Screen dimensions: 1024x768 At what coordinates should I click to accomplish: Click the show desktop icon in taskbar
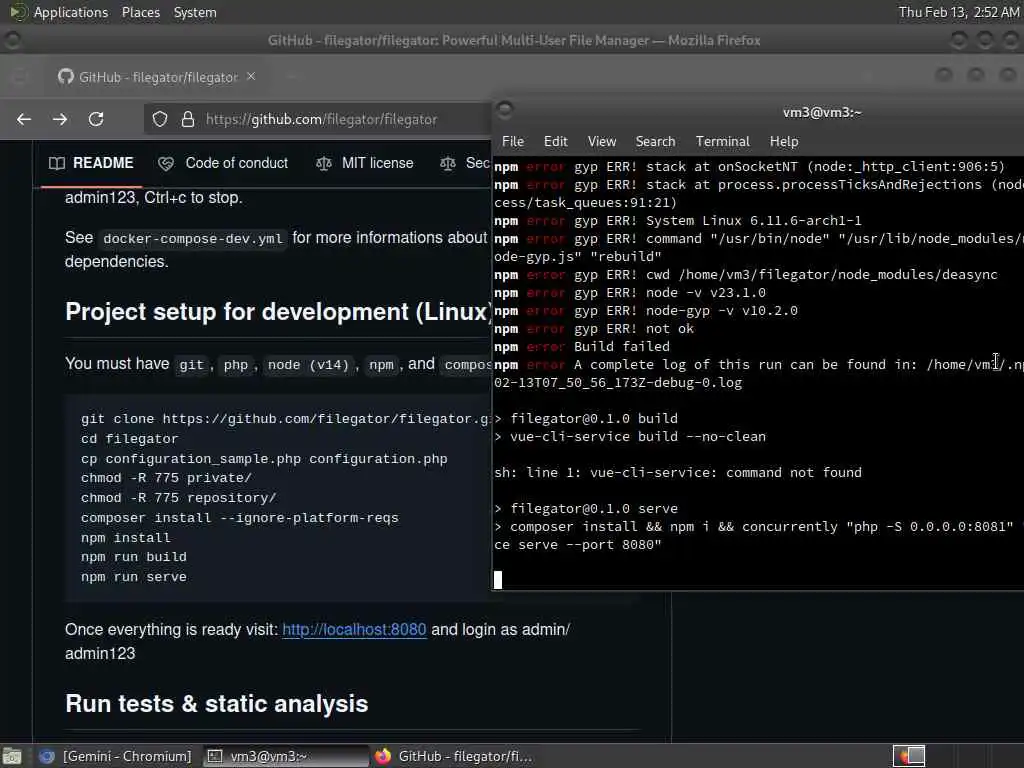click(12, 756)
